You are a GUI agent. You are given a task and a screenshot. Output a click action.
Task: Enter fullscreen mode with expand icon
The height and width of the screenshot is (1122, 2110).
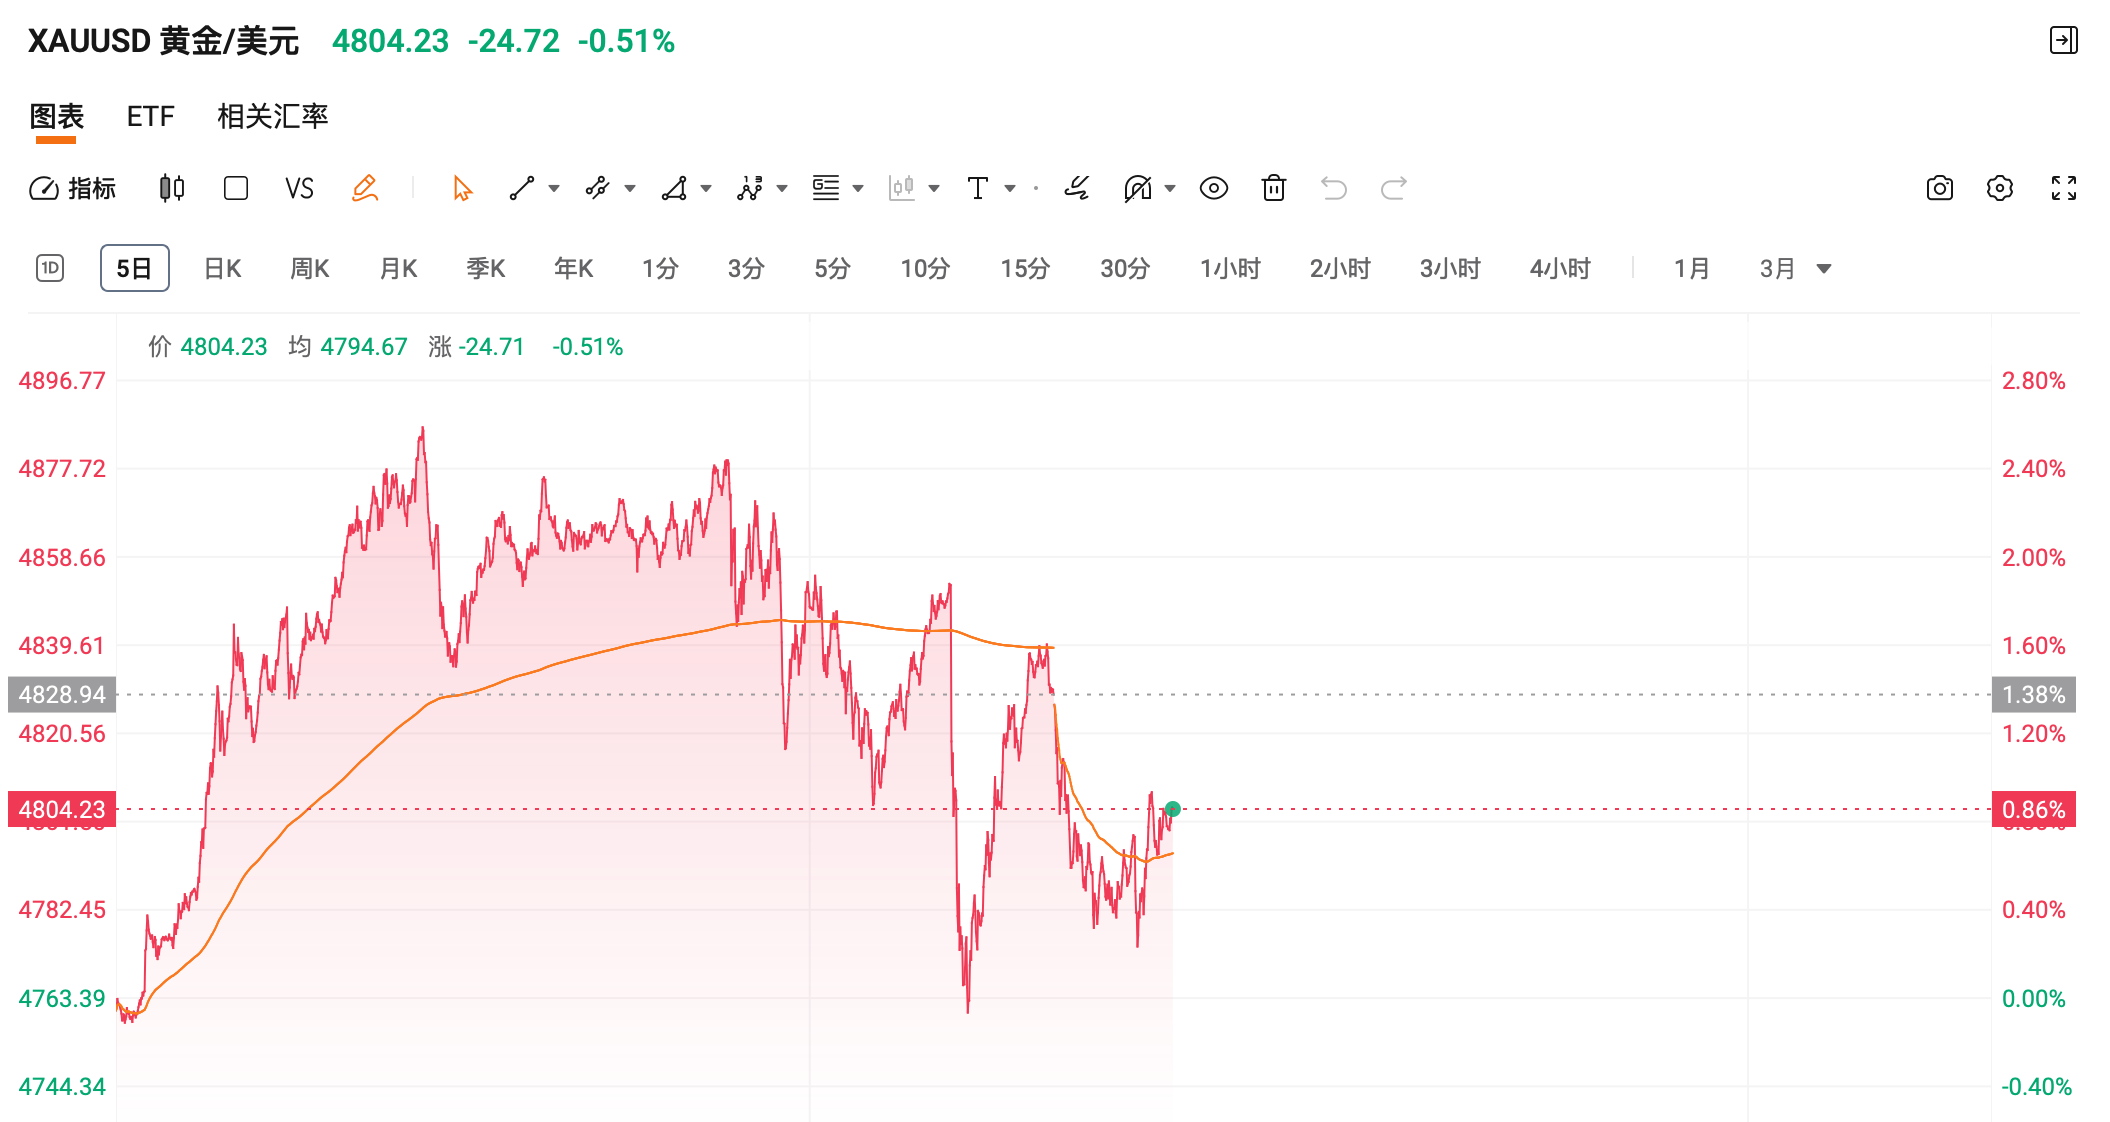(2062, 188)
